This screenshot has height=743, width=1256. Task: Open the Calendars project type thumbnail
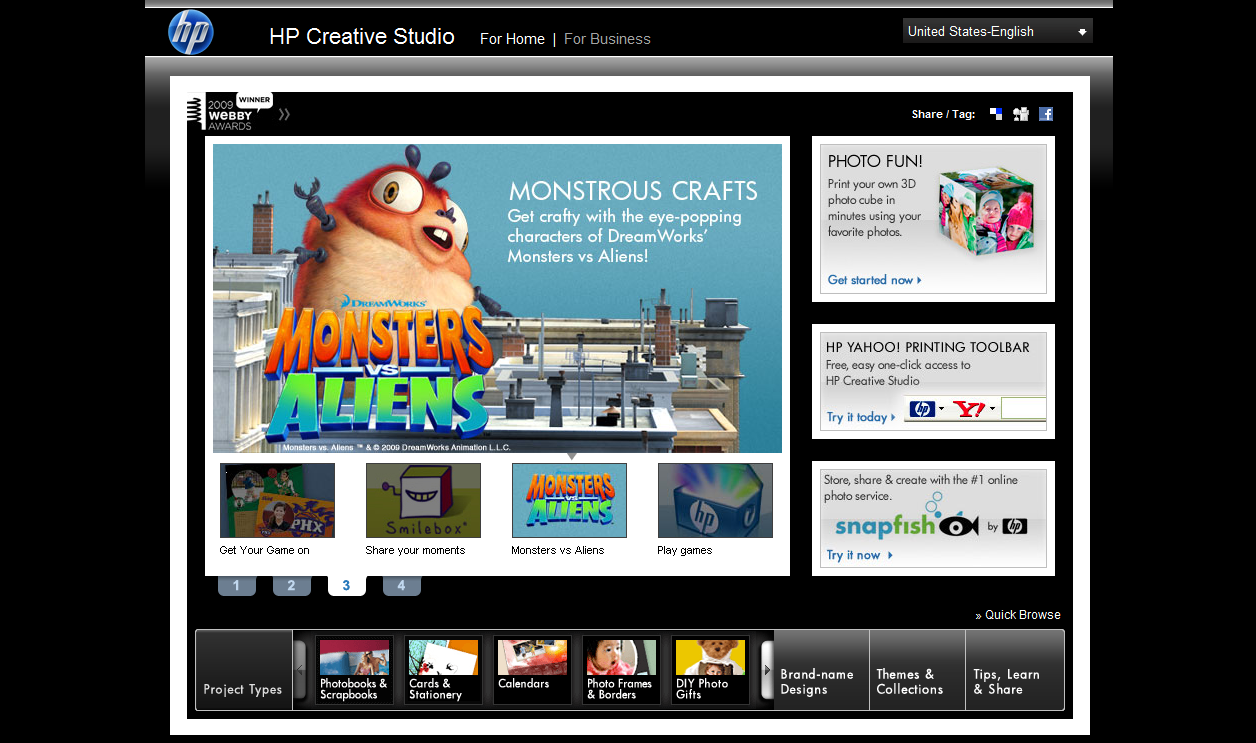(532, 668)
